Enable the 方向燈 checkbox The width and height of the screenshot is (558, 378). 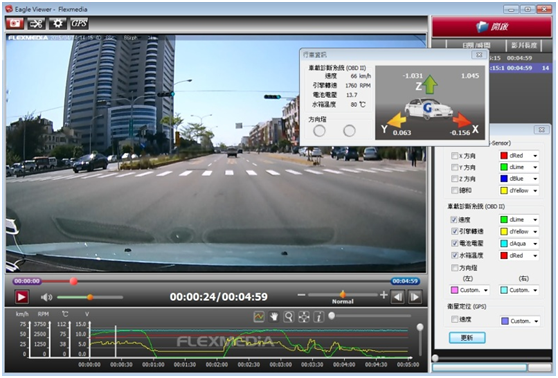[454, 268]
